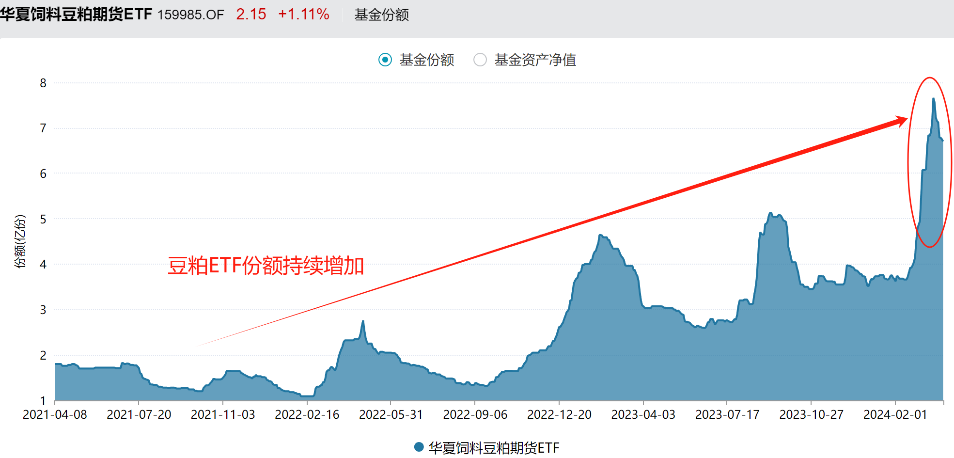This screenshot has height=458, width=954.
Task: Select the 基金份额 radio button
Action: tap(385, 60)
